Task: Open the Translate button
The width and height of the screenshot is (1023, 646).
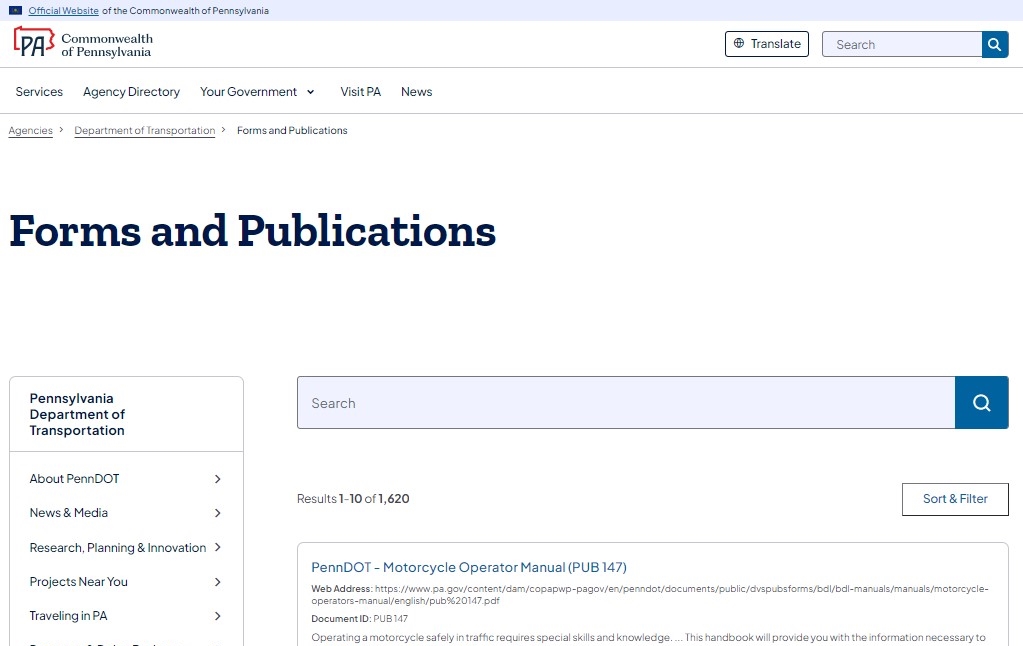Action: tap(767, 44)
